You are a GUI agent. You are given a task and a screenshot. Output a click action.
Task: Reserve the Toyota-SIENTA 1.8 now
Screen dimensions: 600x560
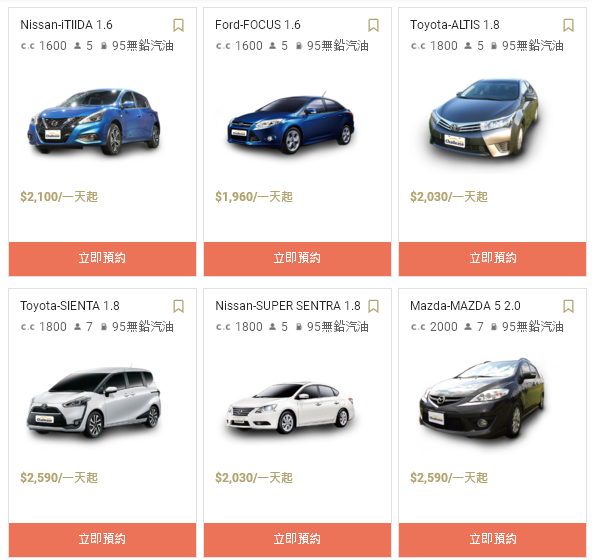[x=103, y=540]
